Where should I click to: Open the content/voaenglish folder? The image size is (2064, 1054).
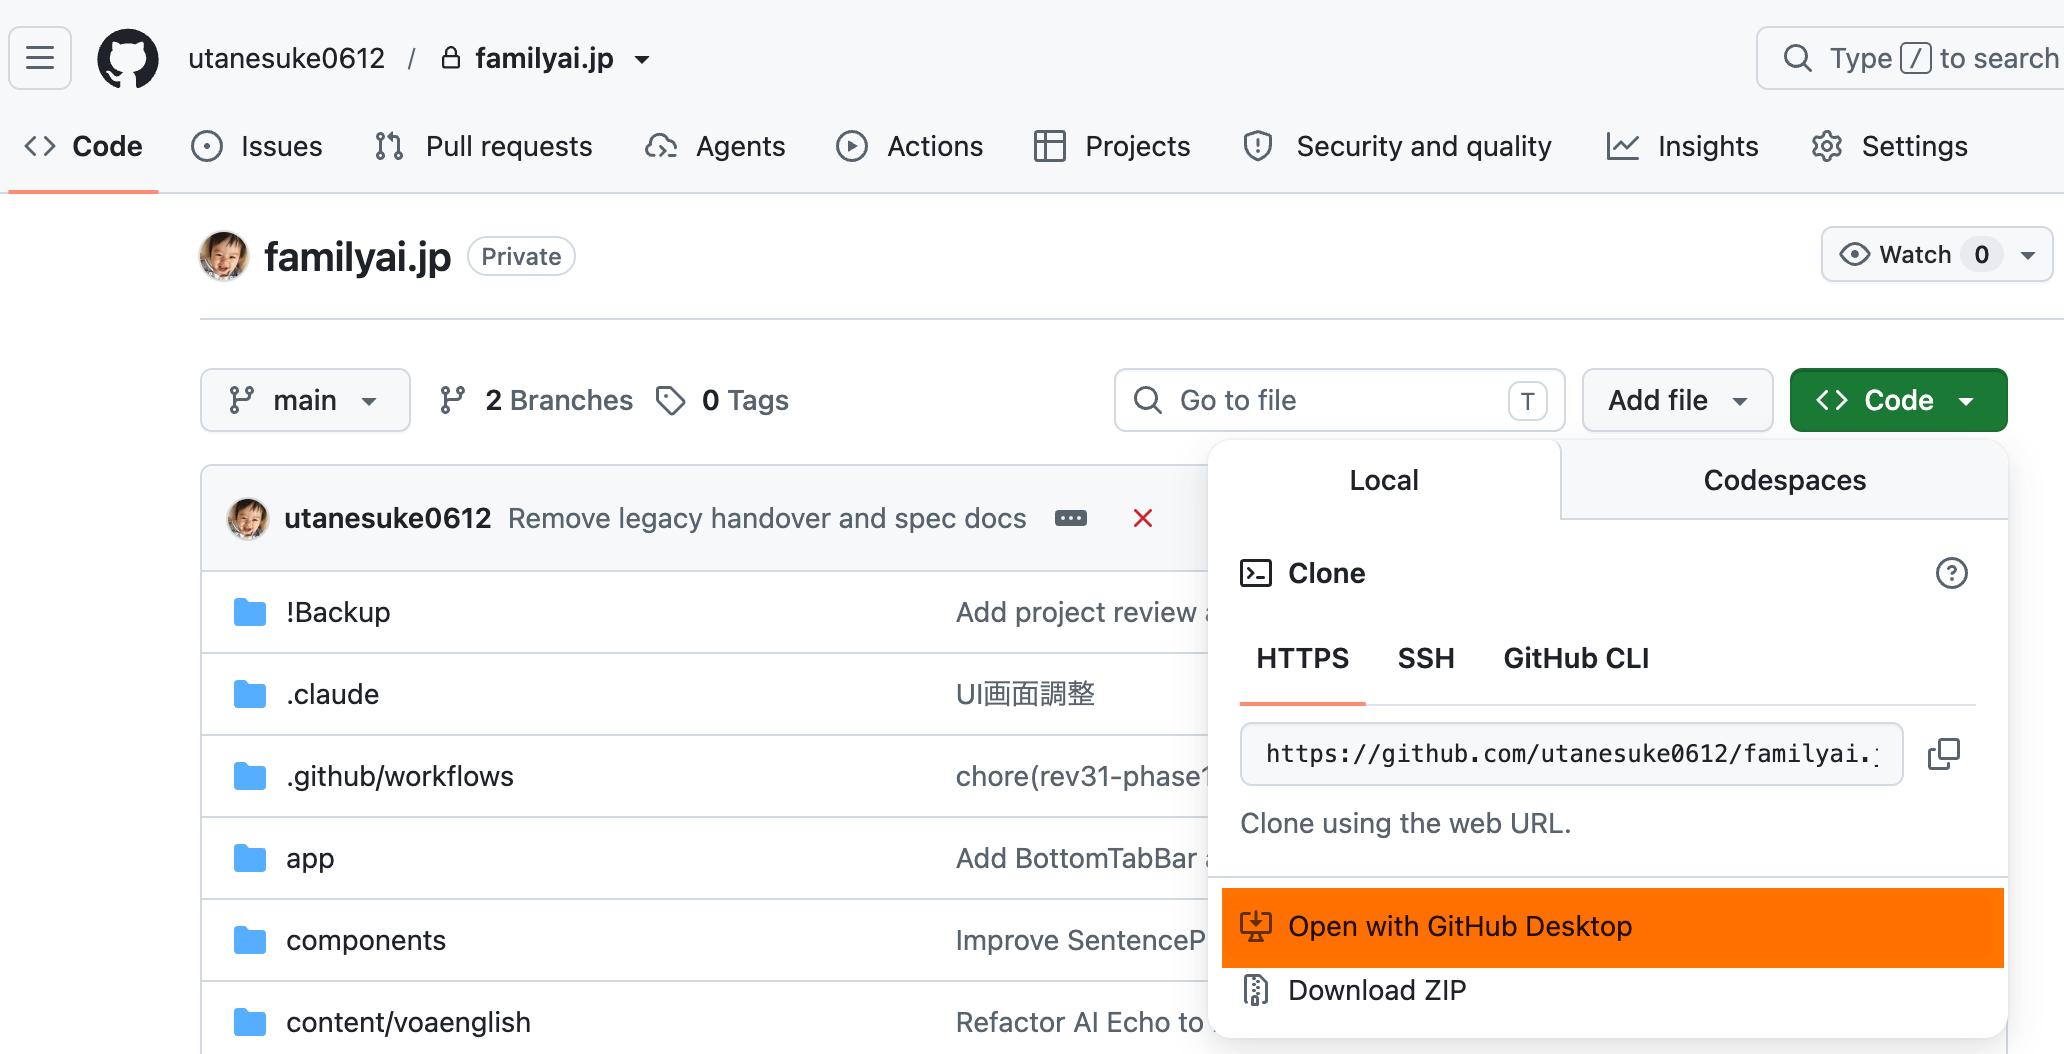pyautogui.click(x=408, y=1022)
